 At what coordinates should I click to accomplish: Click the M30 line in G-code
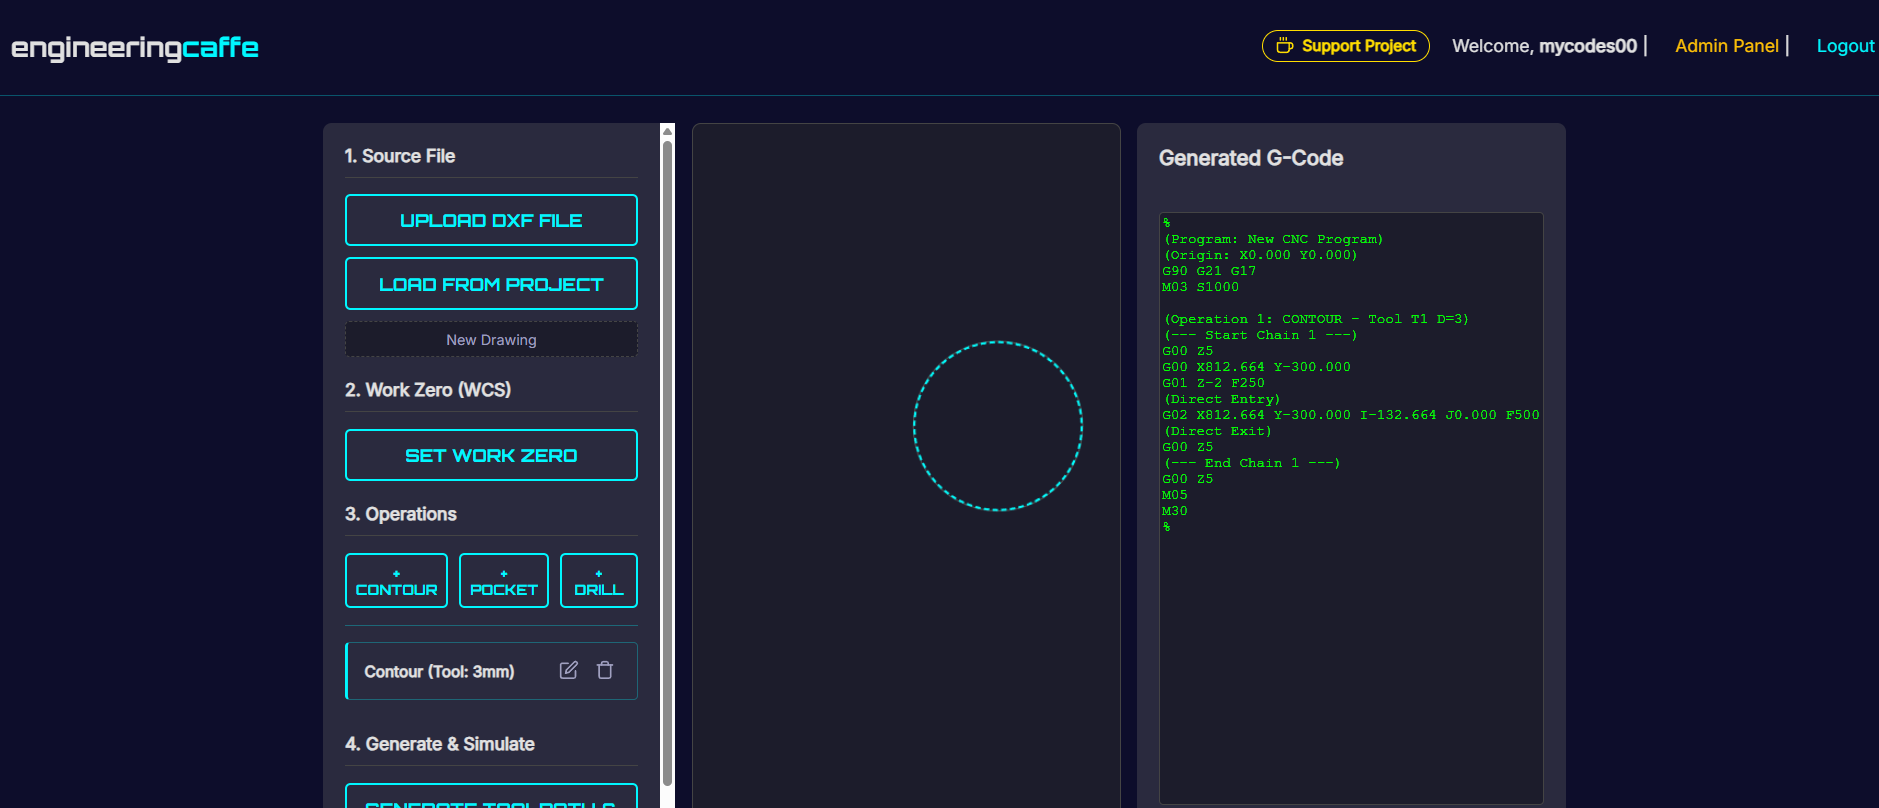pyautogui.click(x=1175, y=511)
